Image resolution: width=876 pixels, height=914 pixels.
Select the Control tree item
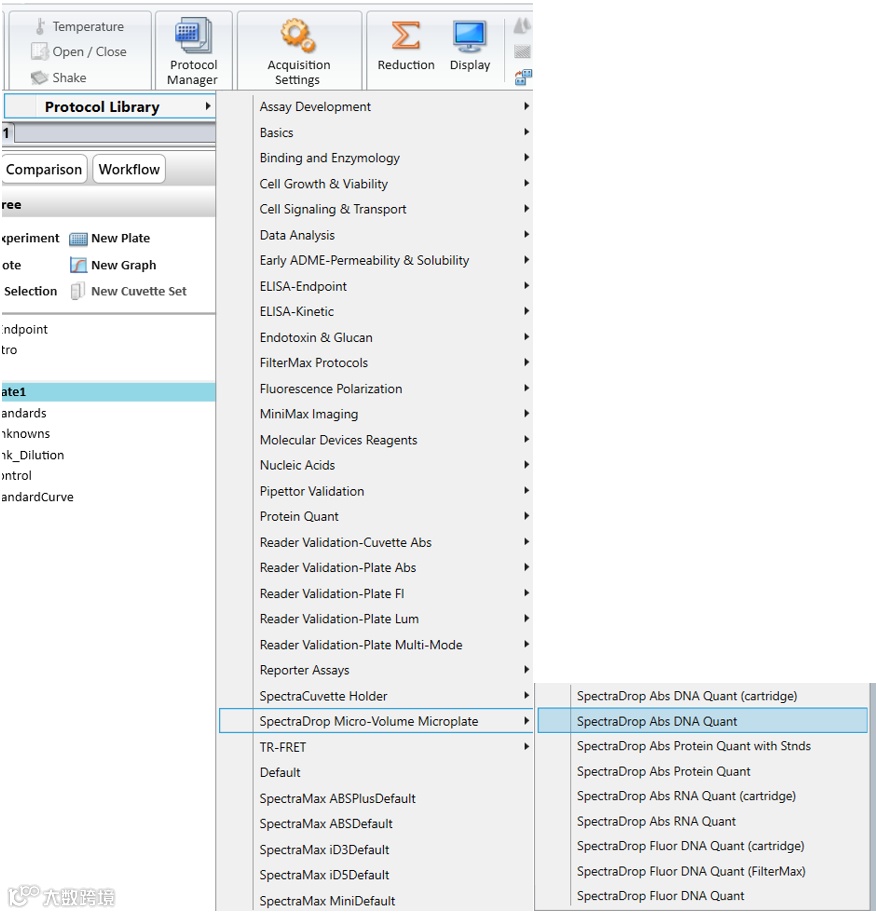click(16, 476)
